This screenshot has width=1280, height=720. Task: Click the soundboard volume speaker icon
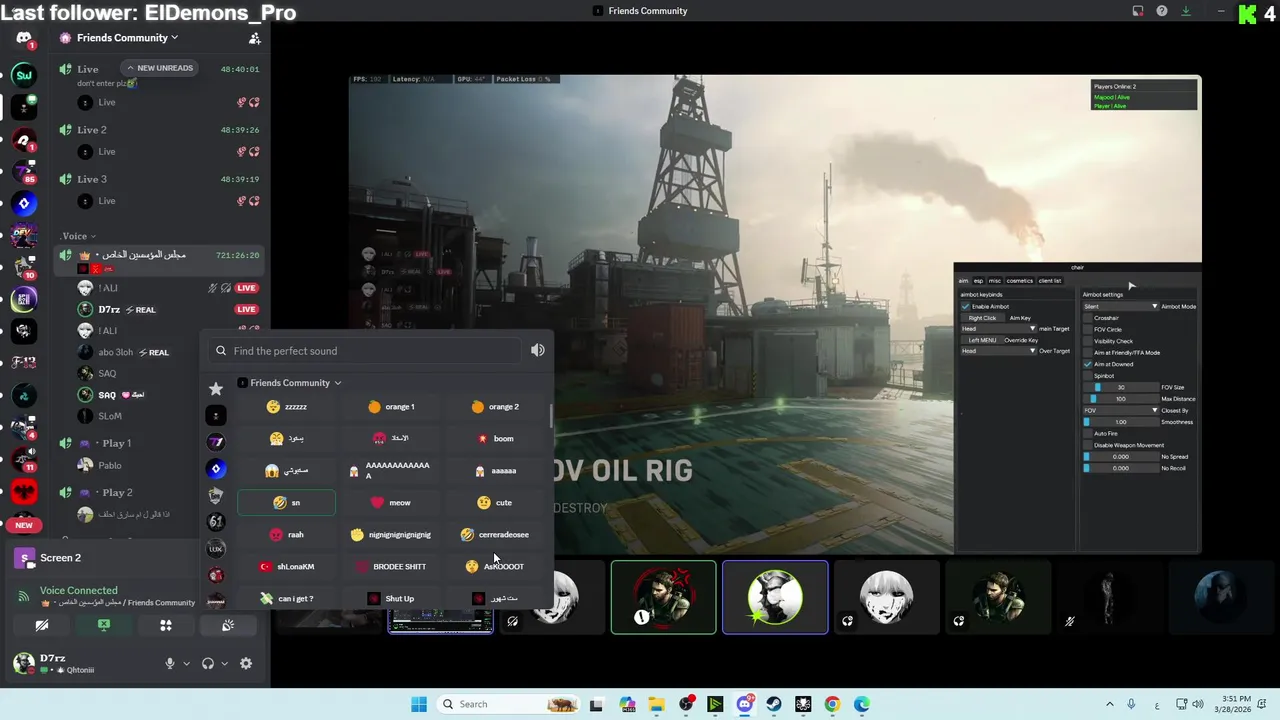point(538,350)
